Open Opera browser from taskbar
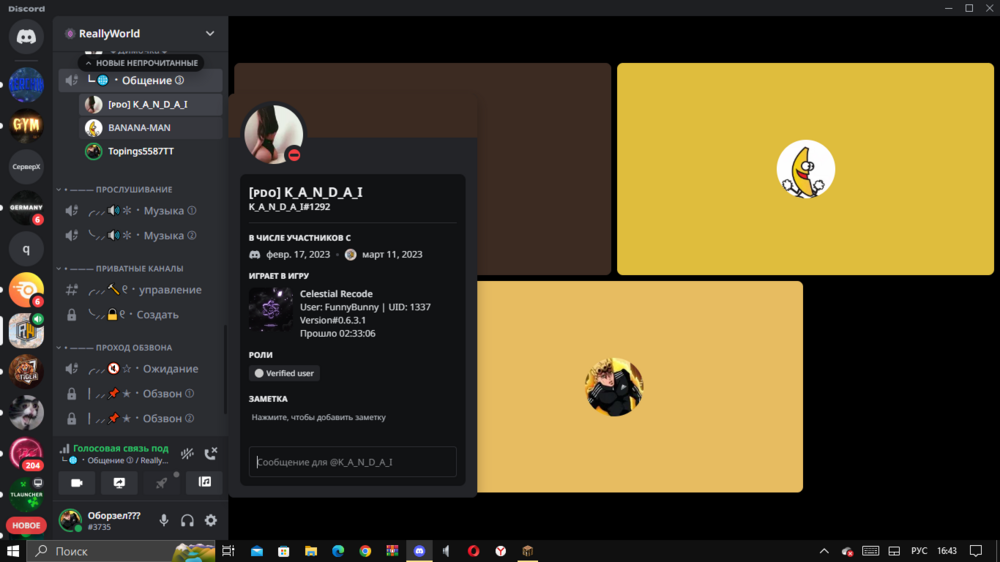1000x562 pixels. (x=473, y=551)
